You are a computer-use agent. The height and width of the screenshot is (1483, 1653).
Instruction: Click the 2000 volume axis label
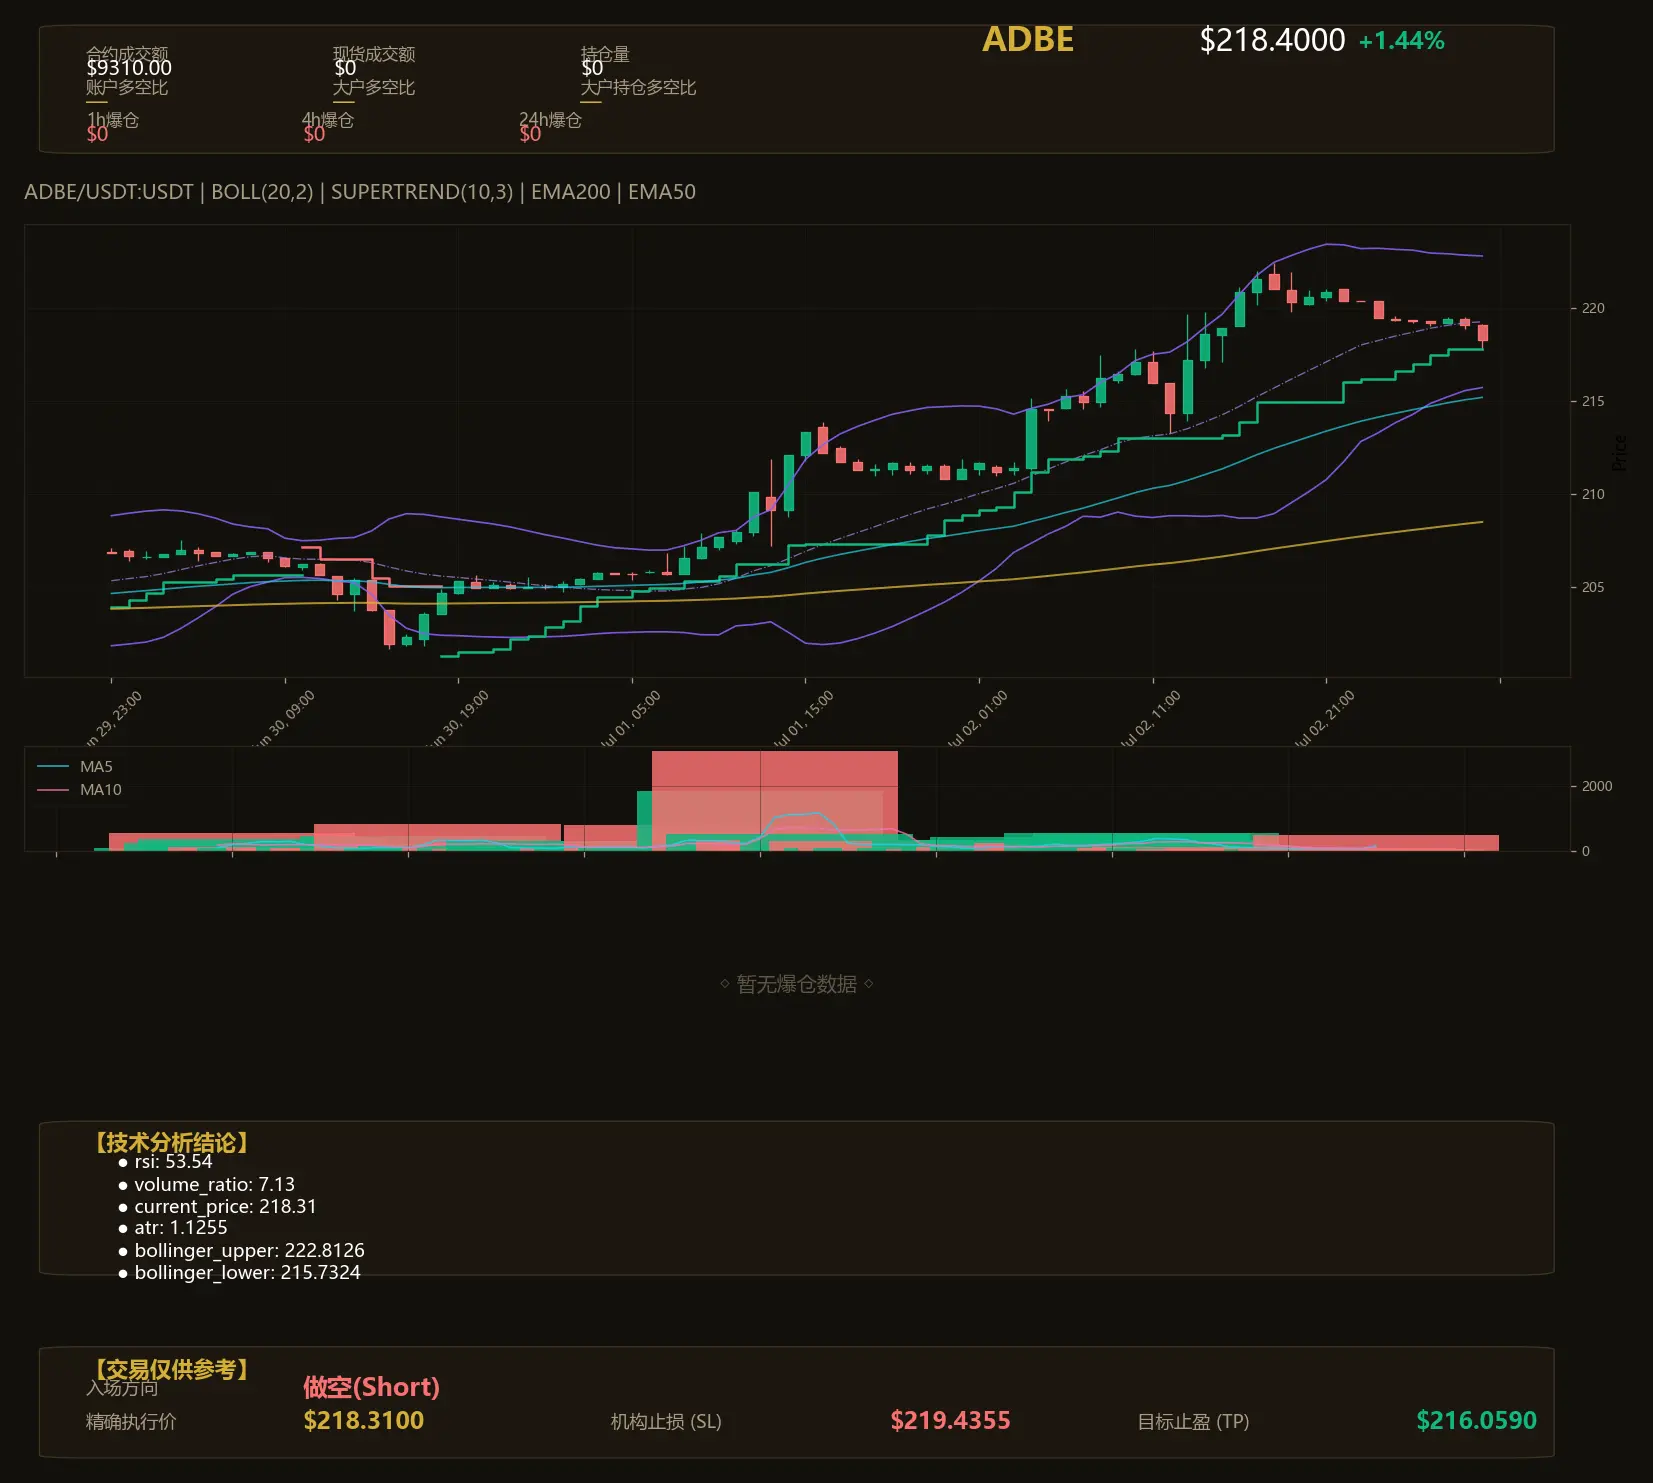tap(1597, 786)
